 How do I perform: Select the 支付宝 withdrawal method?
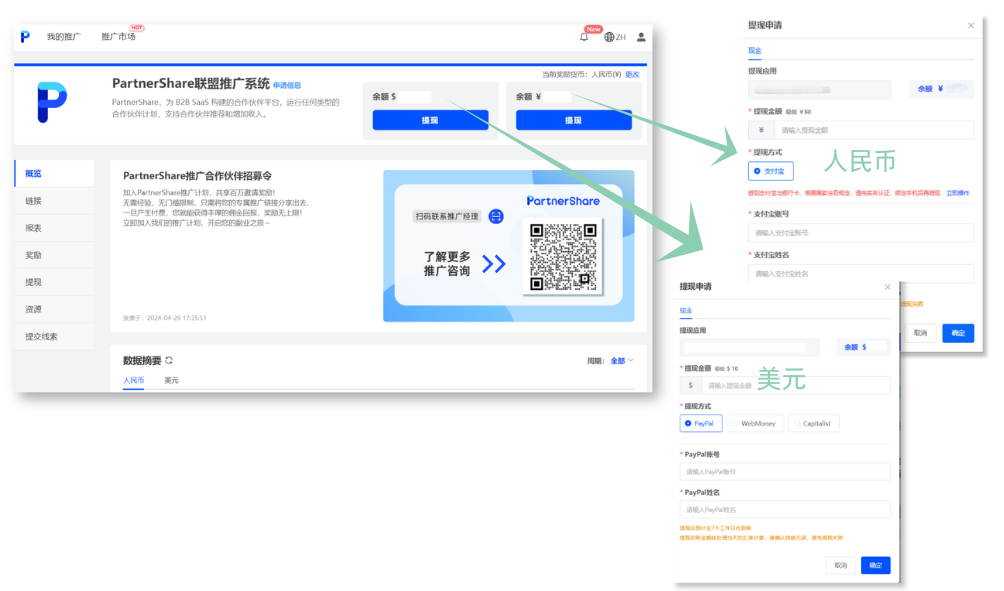770,171
